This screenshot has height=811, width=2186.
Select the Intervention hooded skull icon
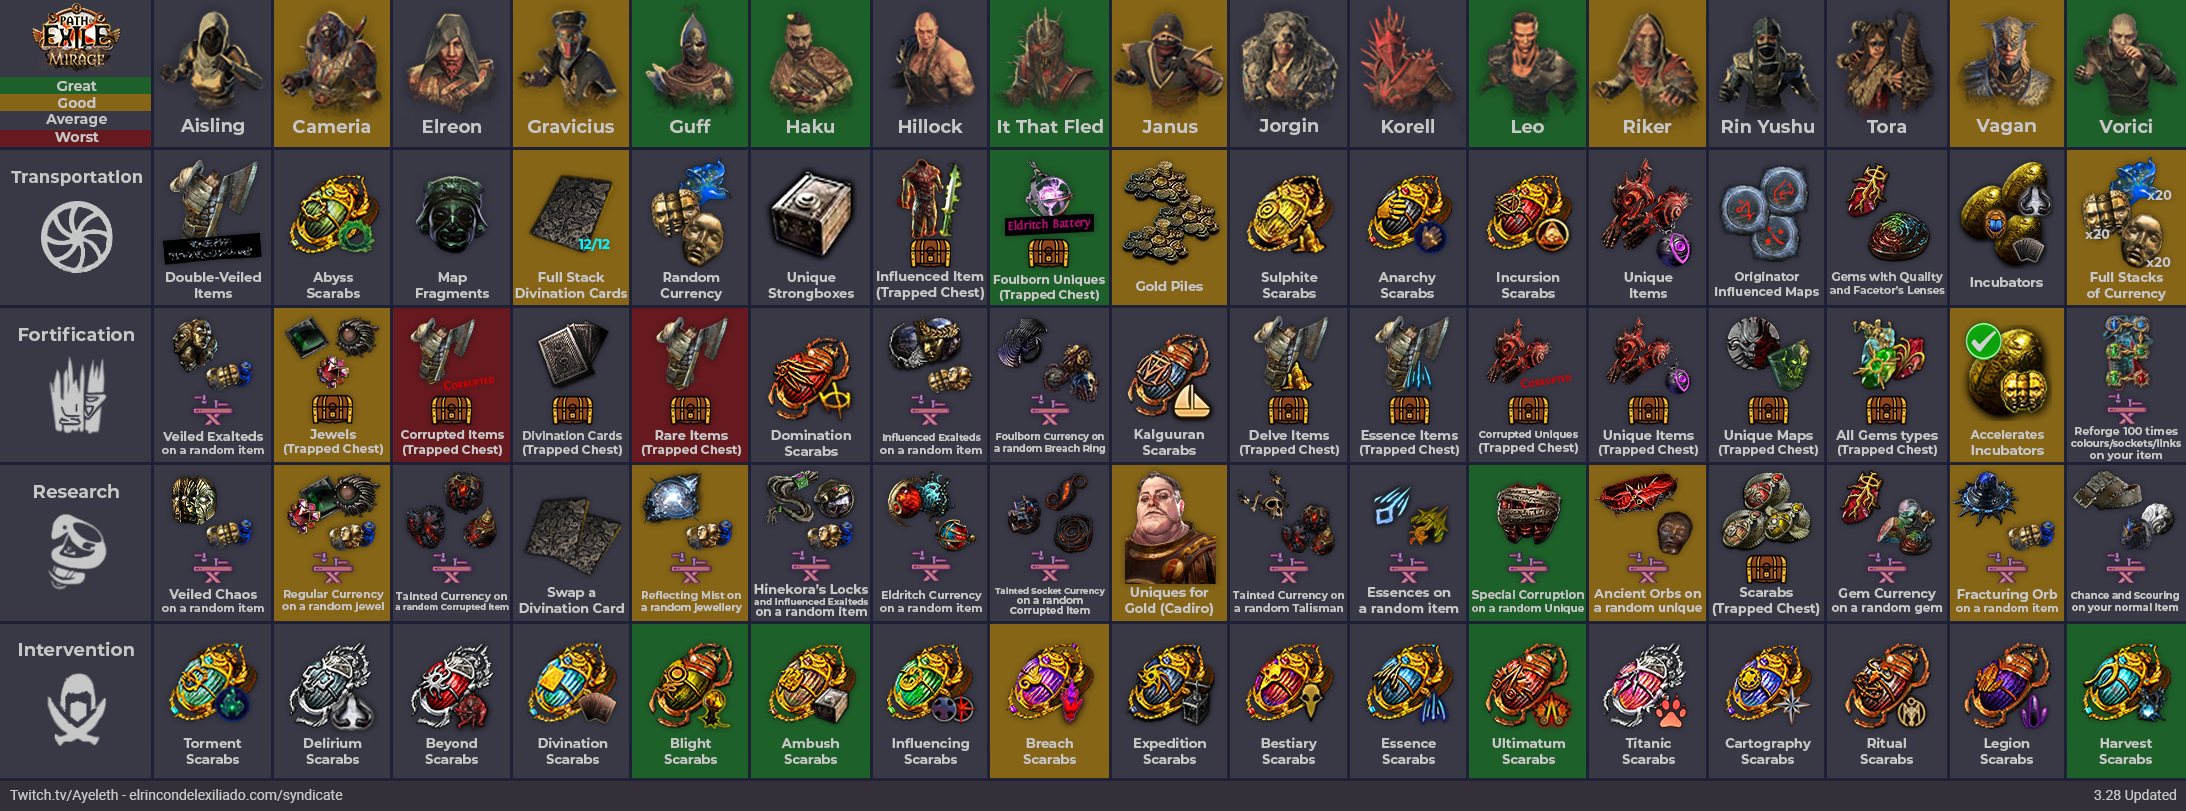(77, 709)
